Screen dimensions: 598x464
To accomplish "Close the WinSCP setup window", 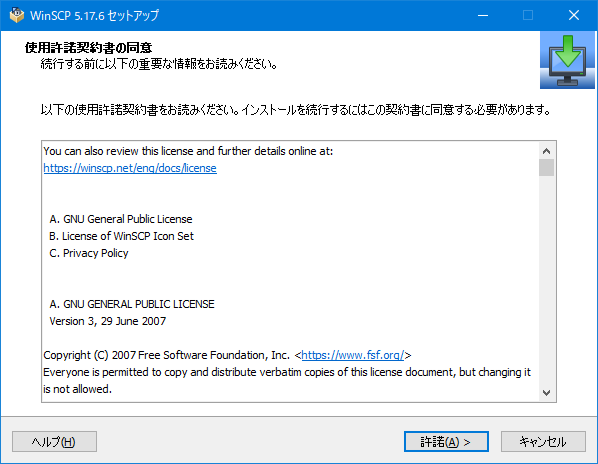I will [574, 15].
